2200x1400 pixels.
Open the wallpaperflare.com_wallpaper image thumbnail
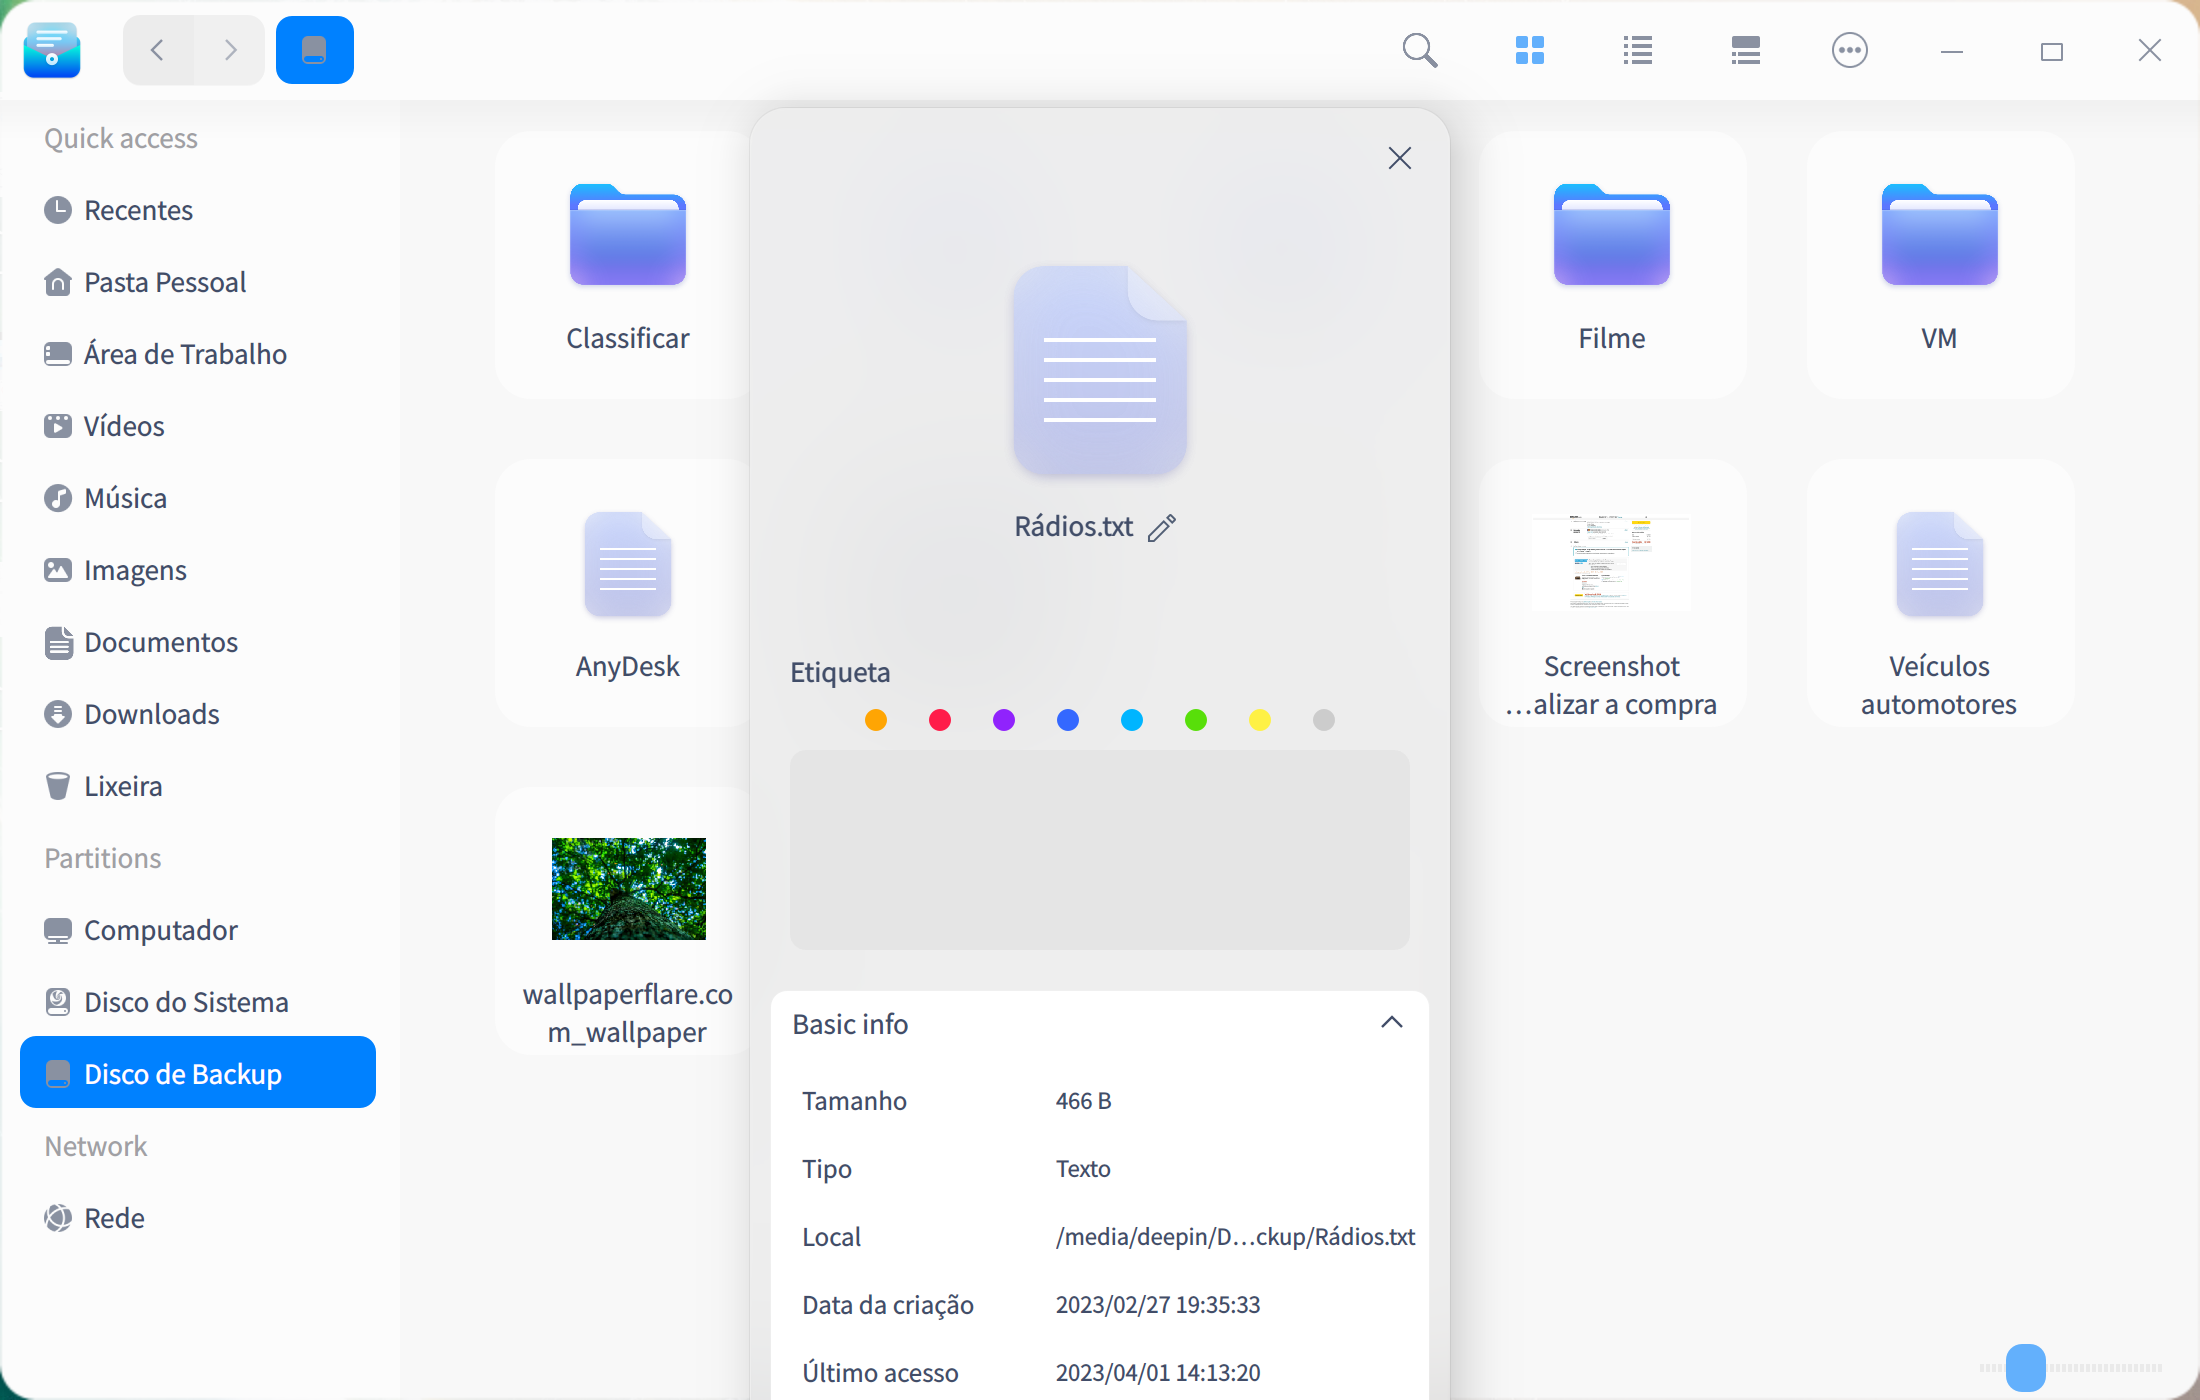pos(628,889)
